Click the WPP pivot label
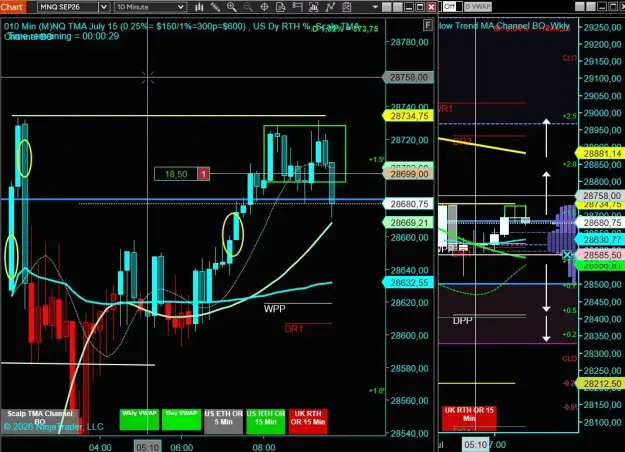Image resolution: width=625 pixels, height=452 pixels. point(275,309)
